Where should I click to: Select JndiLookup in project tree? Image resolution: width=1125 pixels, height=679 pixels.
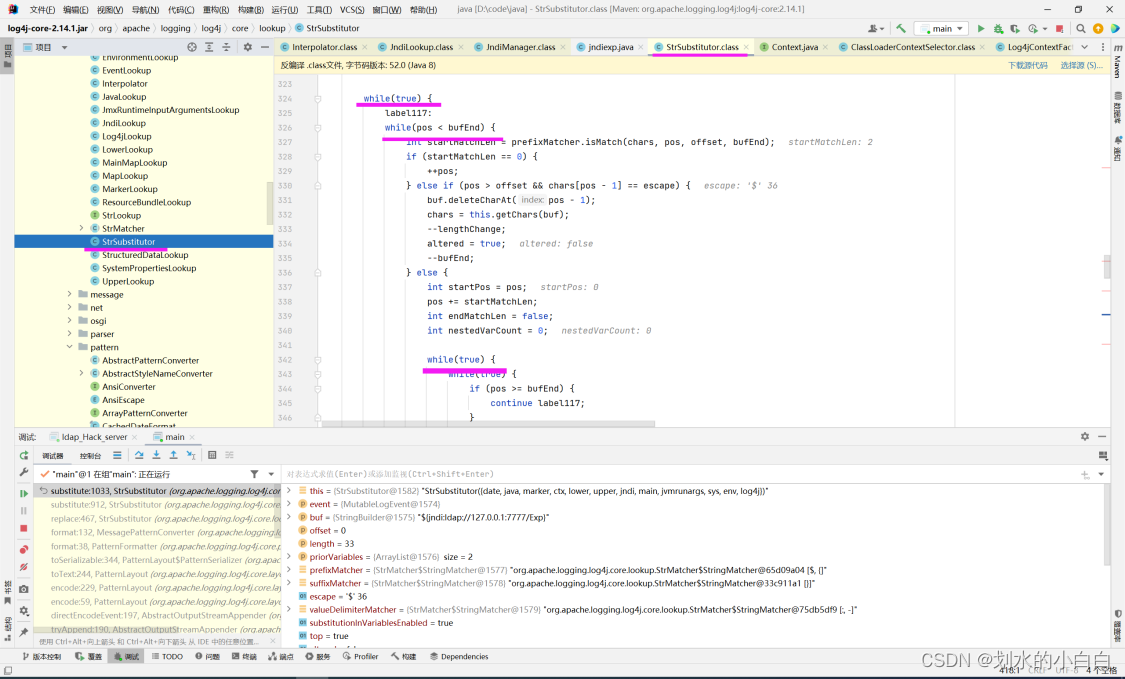[123, 123]
